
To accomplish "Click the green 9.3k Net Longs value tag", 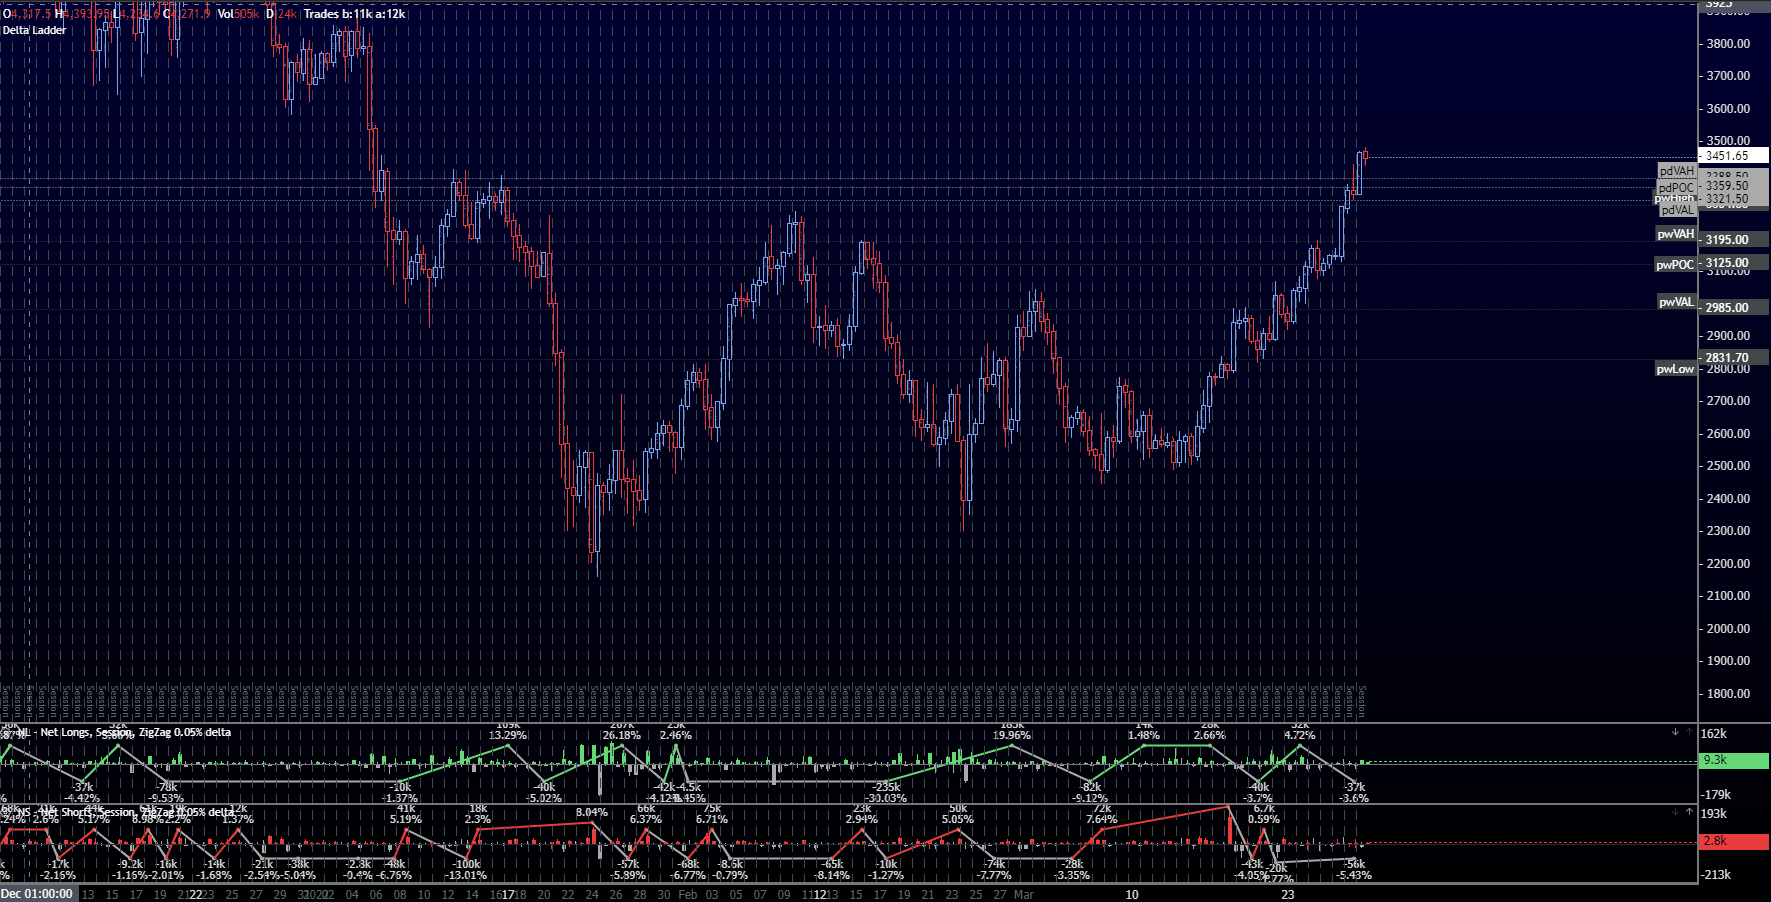I will 1734,761.
